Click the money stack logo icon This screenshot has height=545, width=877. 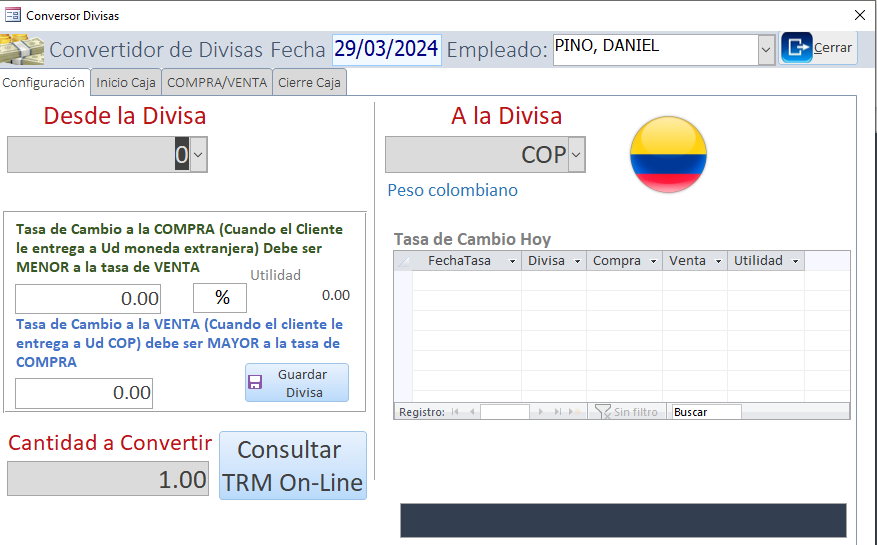[22, 49]
